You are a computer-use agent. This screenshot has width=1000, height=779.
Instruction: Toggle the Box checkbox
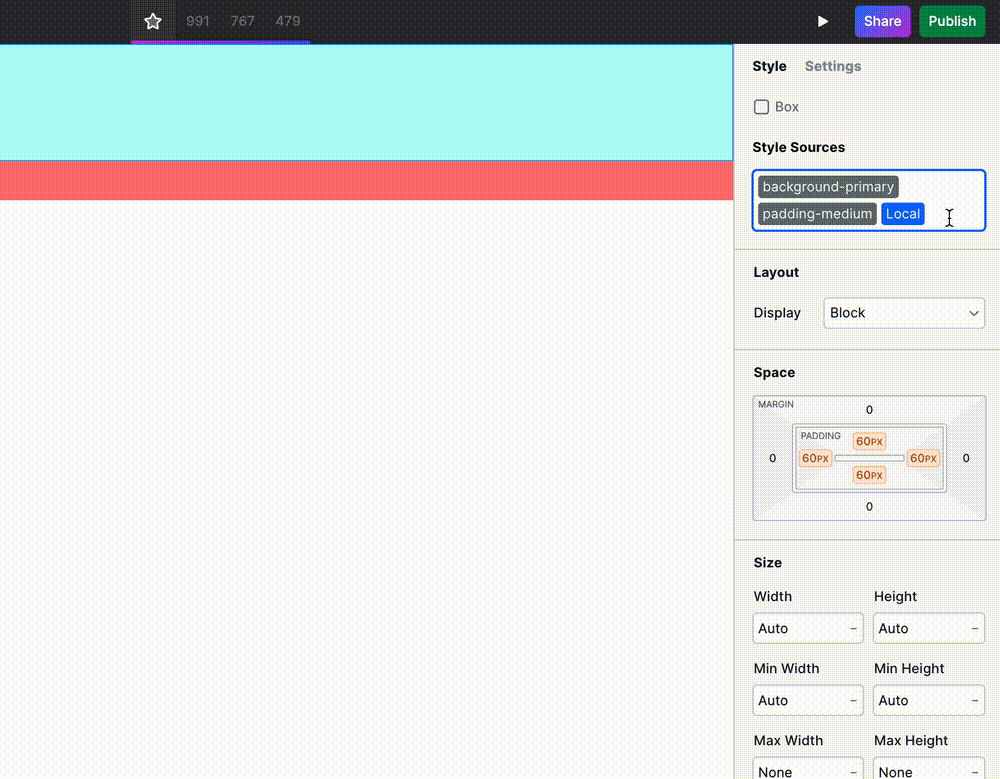click(761, 106)
